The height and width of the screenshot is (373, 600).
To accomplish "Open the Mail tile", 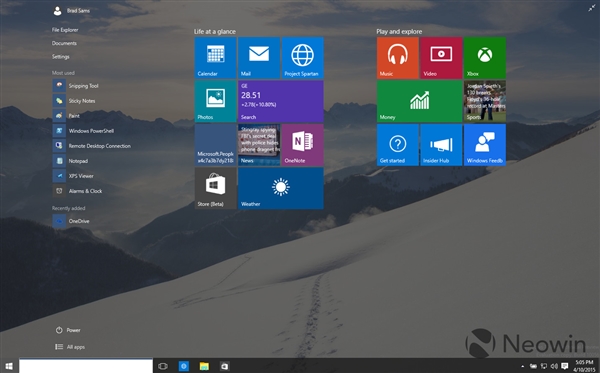I will pyautogui.click(x=259, y=58).
